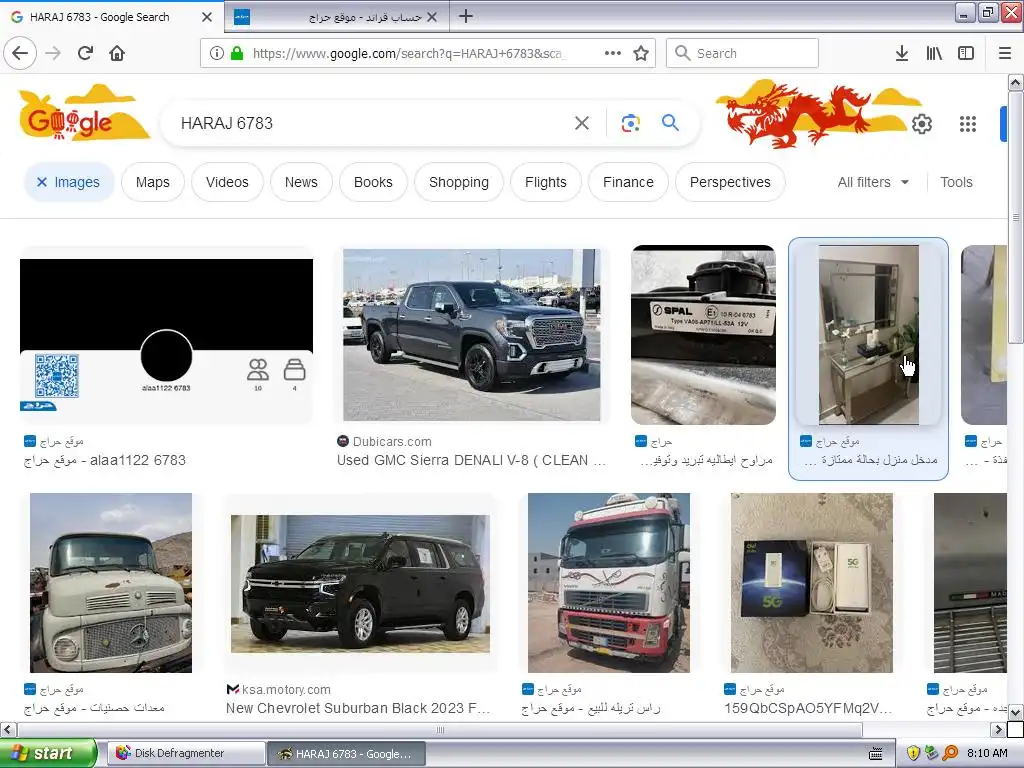Open ksa.motory.com source link

point(279,690)
